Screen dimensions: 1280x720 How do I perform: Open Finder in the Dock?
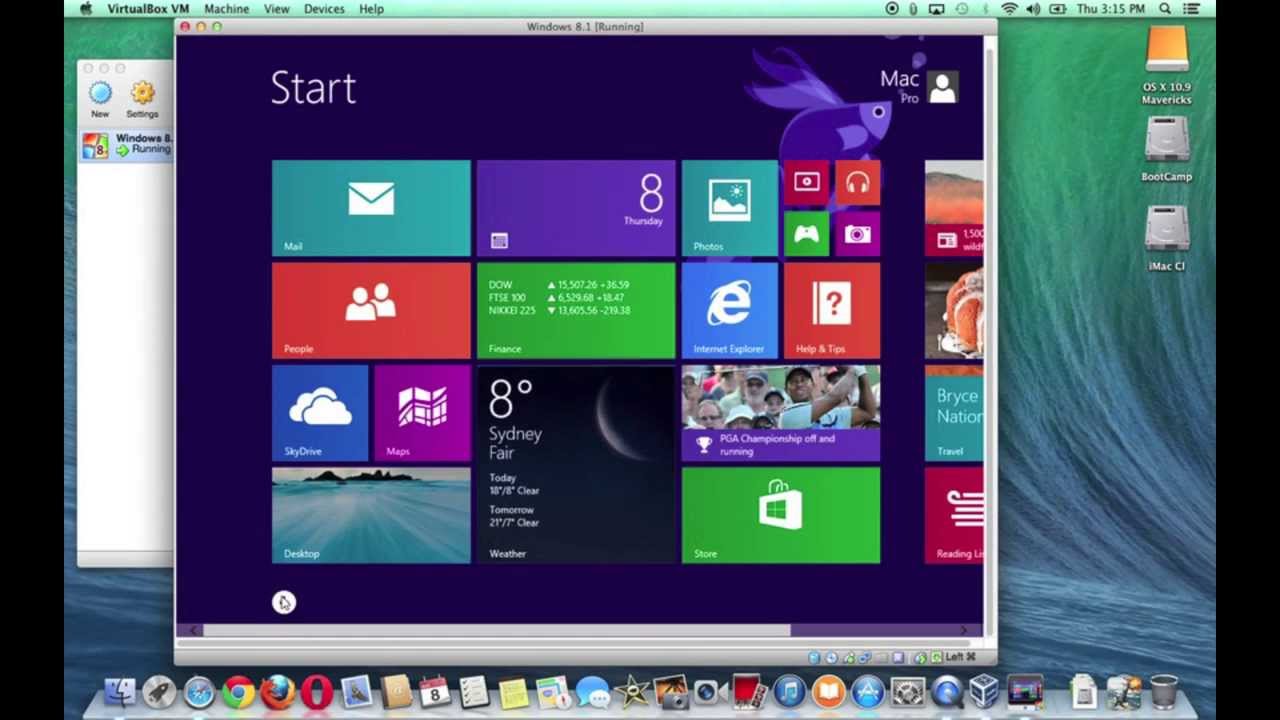point(120,692)
